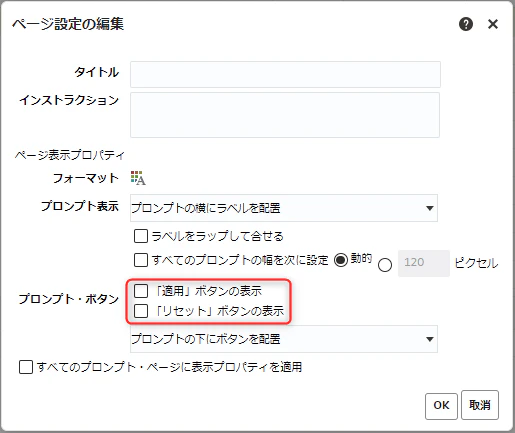Image resolution: width=515 pixels, height=433 pixels.
Task: Enable 「リセット」ボタンの表示 checkbox
Action: 141,311
